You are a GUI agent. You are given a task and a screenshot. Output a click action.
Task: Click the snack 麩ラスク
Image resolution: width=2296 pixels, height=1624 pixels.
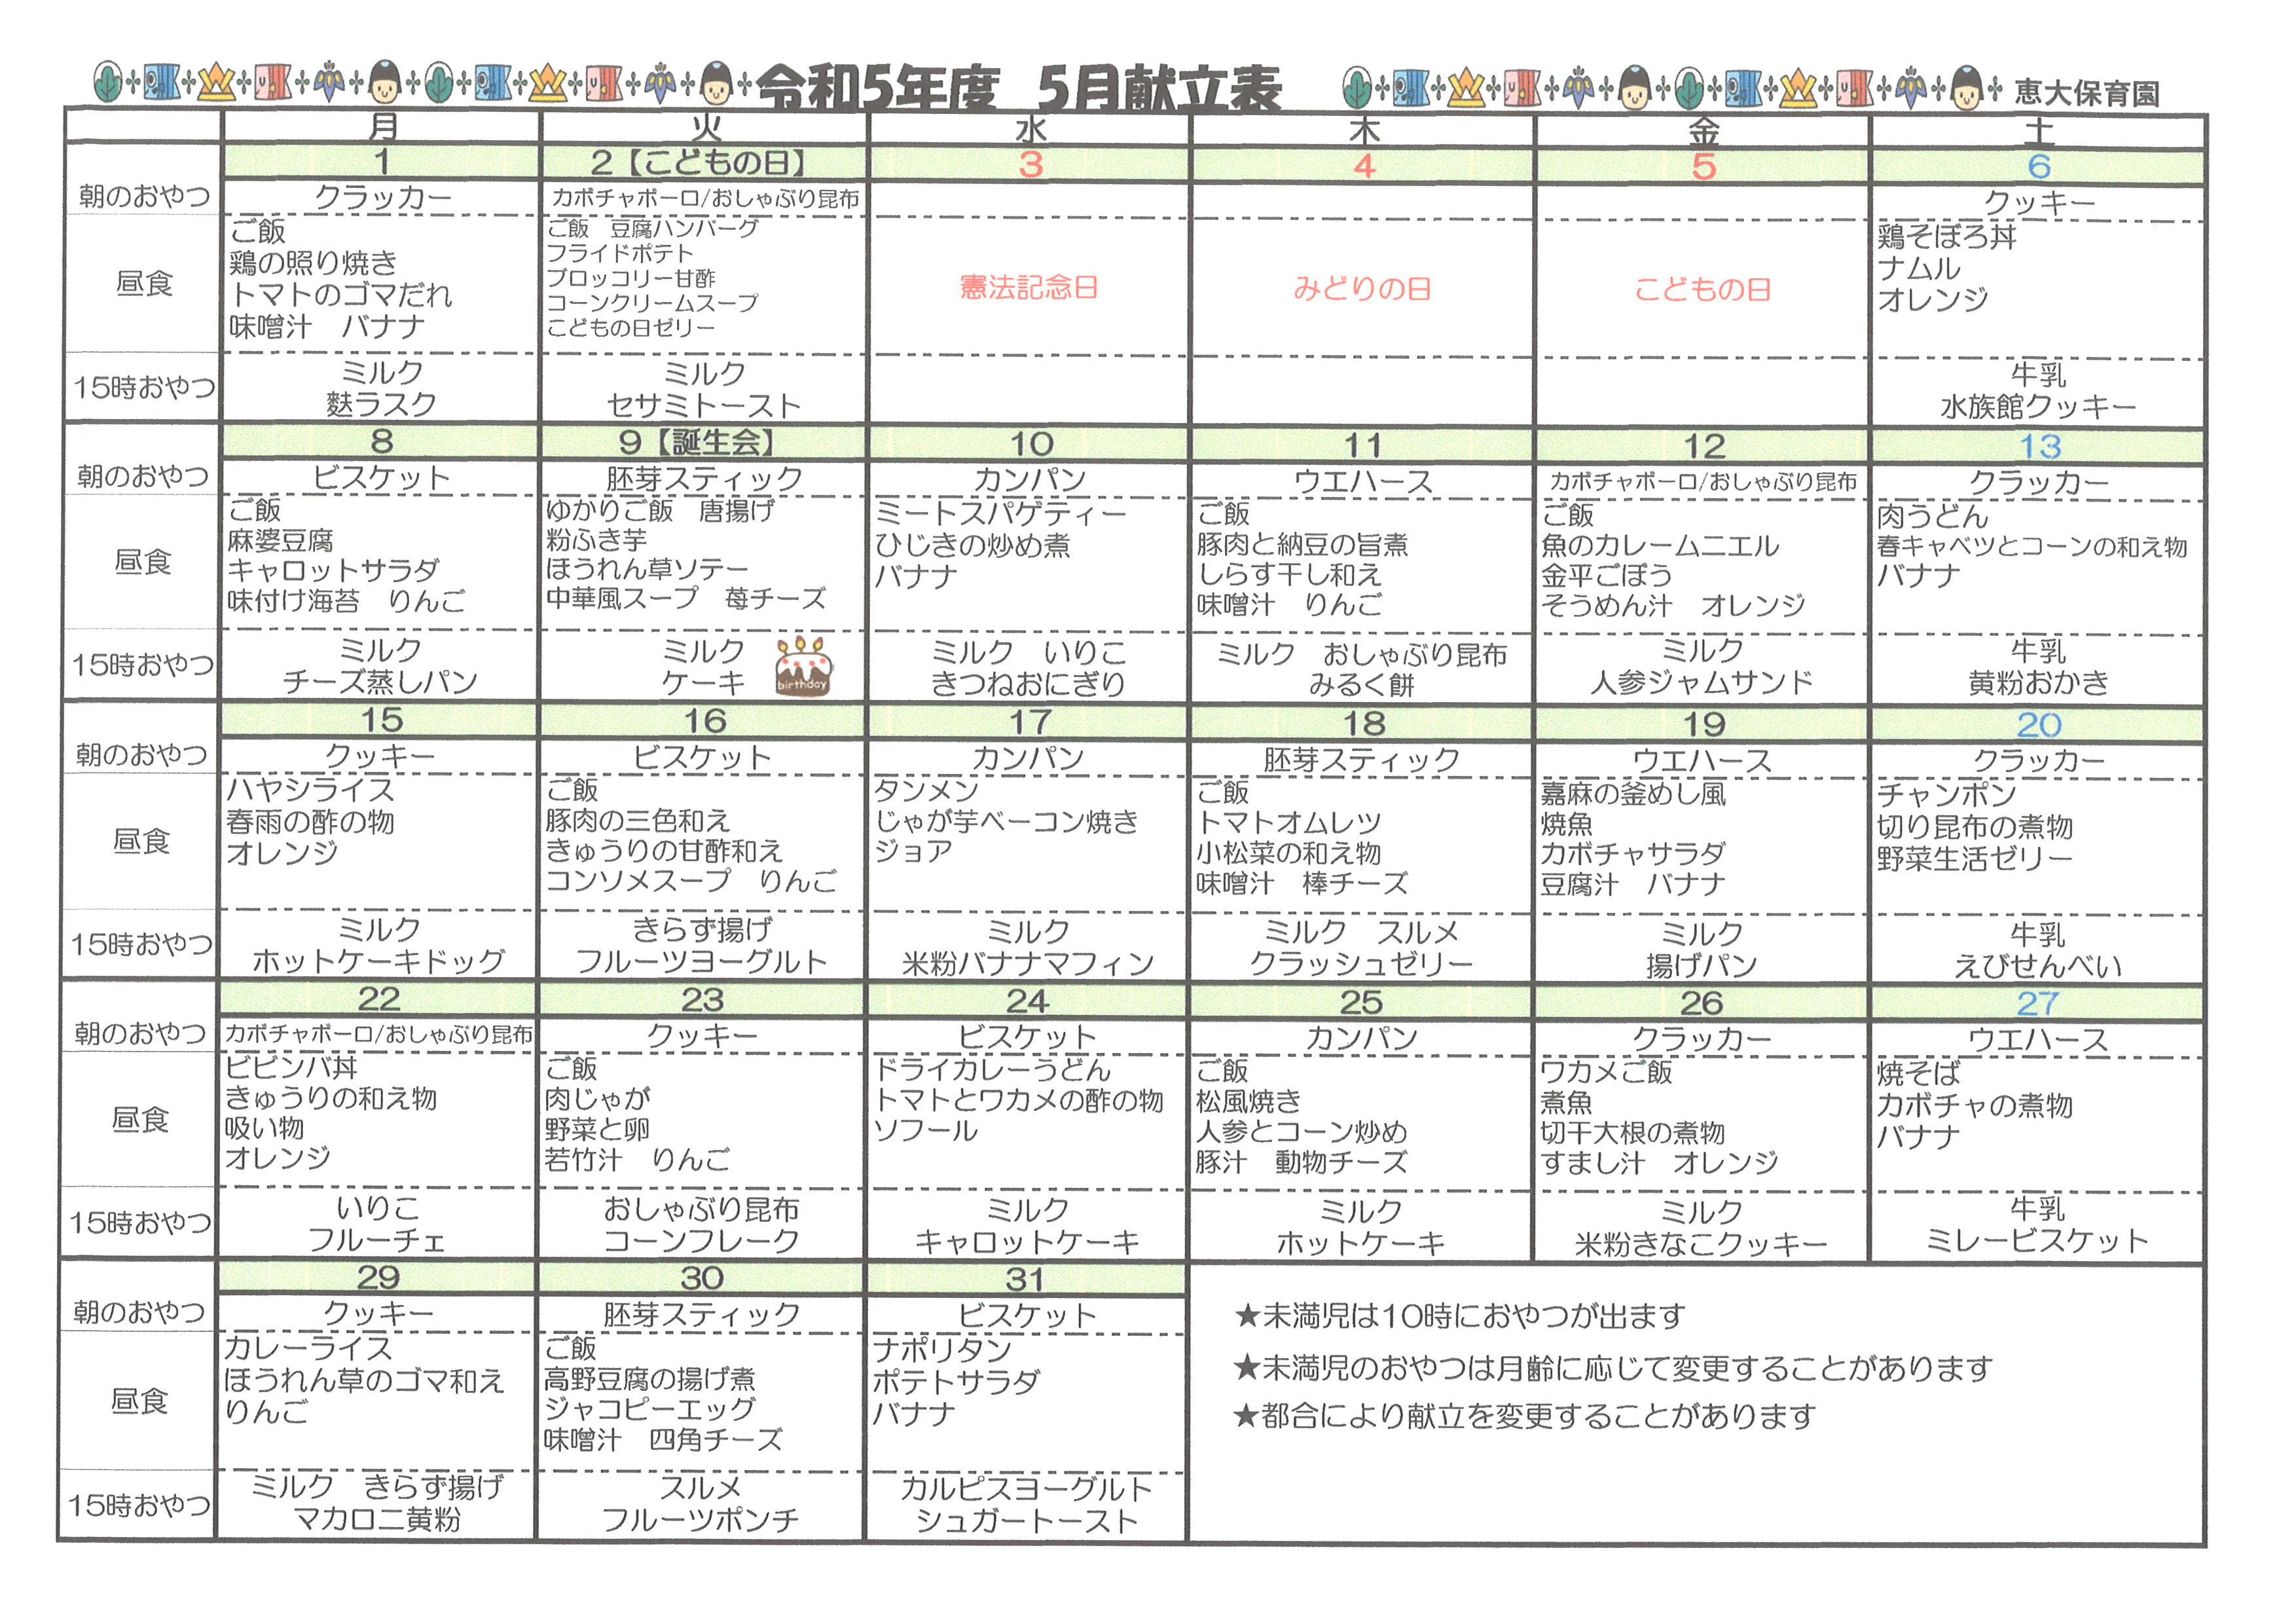coord(381,404)
